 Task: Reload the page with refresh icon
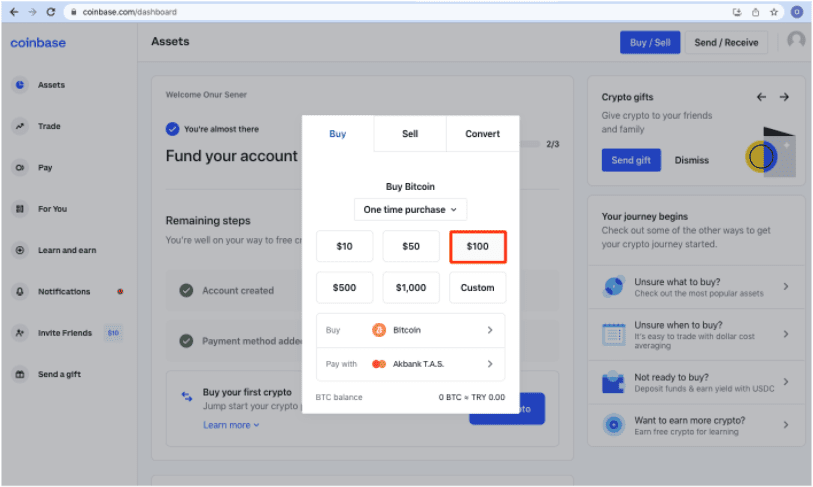(50, 11)
